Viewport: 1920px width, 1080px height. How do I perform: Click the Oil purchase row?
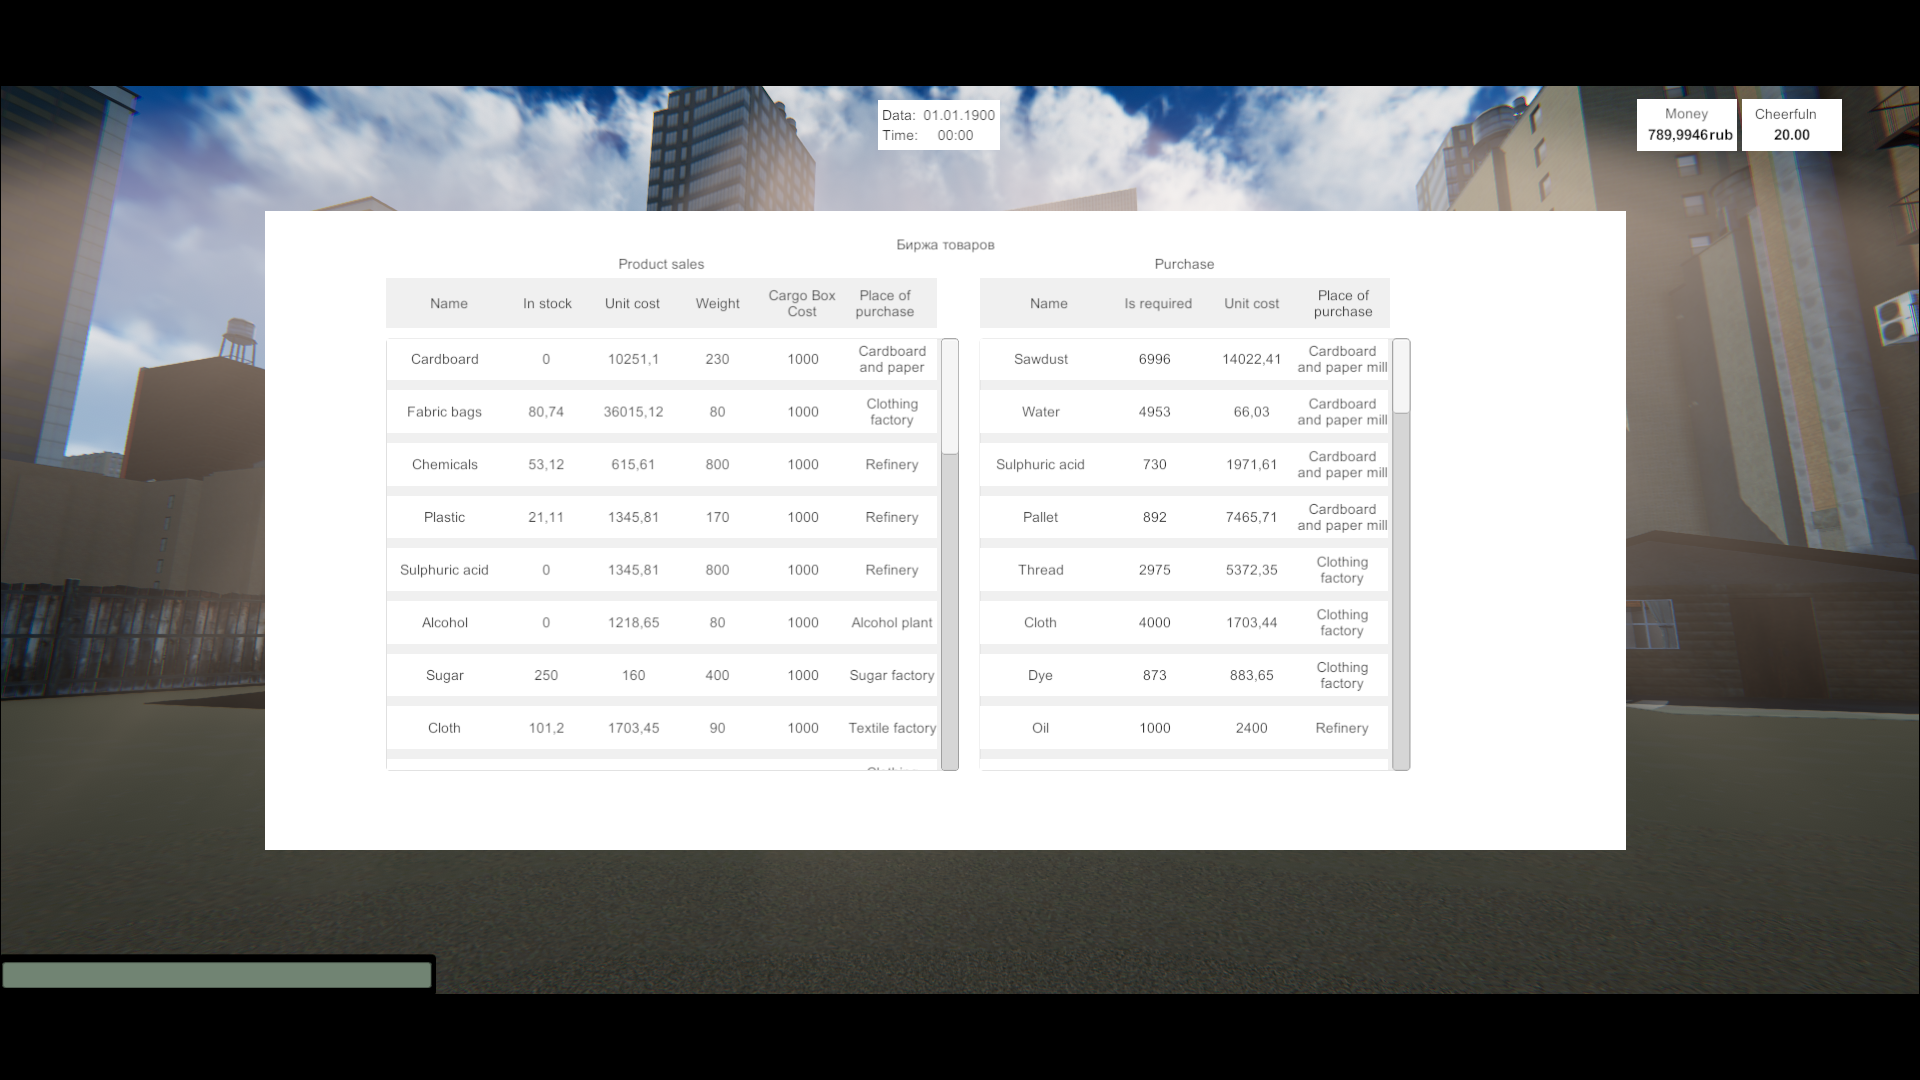pyautogui.click(x=1185, y=728)
